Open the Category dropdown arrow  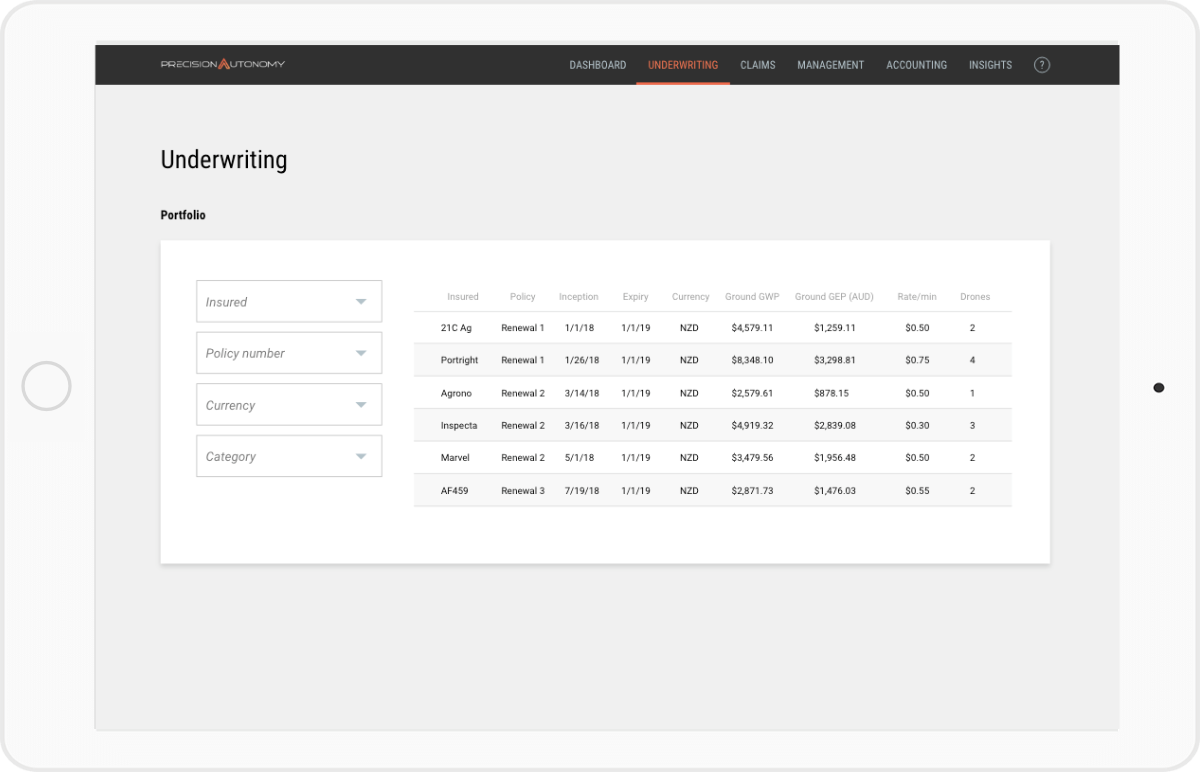pyautogui.click(x=361, y=457)
